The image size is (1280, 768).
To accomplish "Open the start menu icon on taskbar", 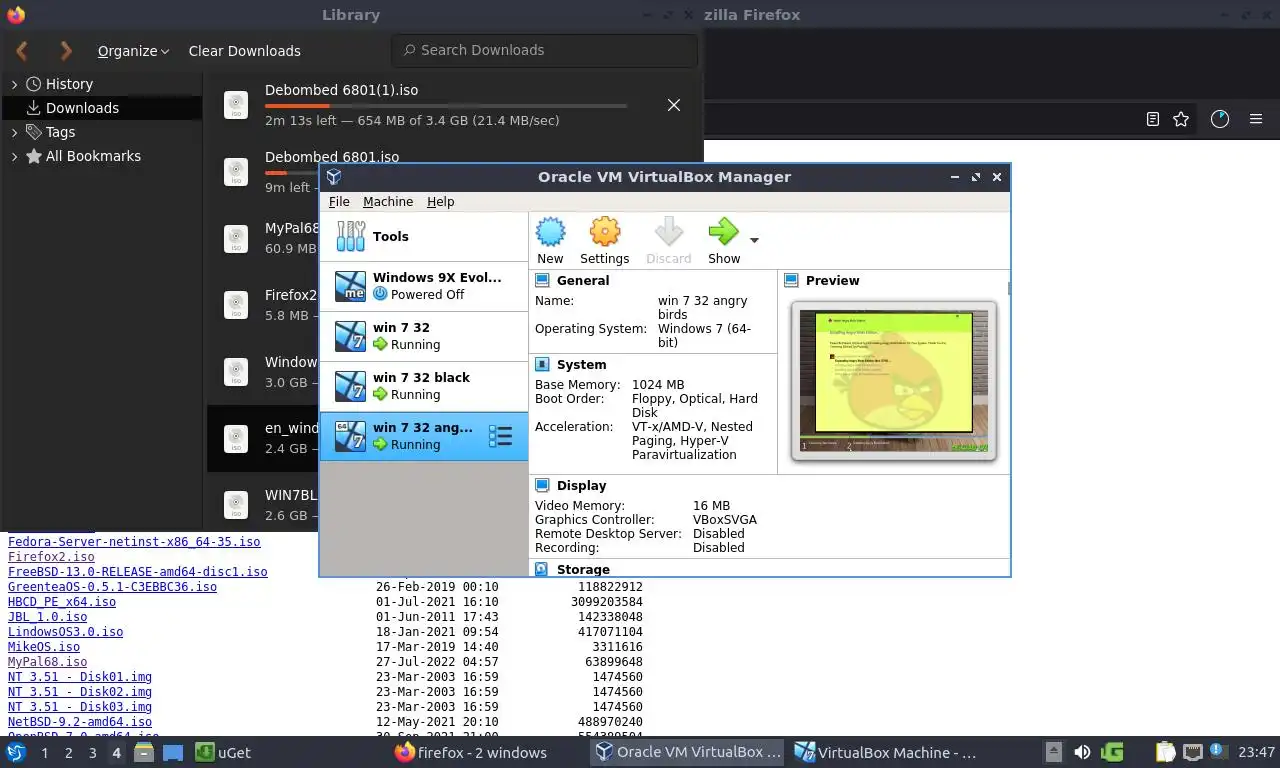I will [x=16, y=752].
